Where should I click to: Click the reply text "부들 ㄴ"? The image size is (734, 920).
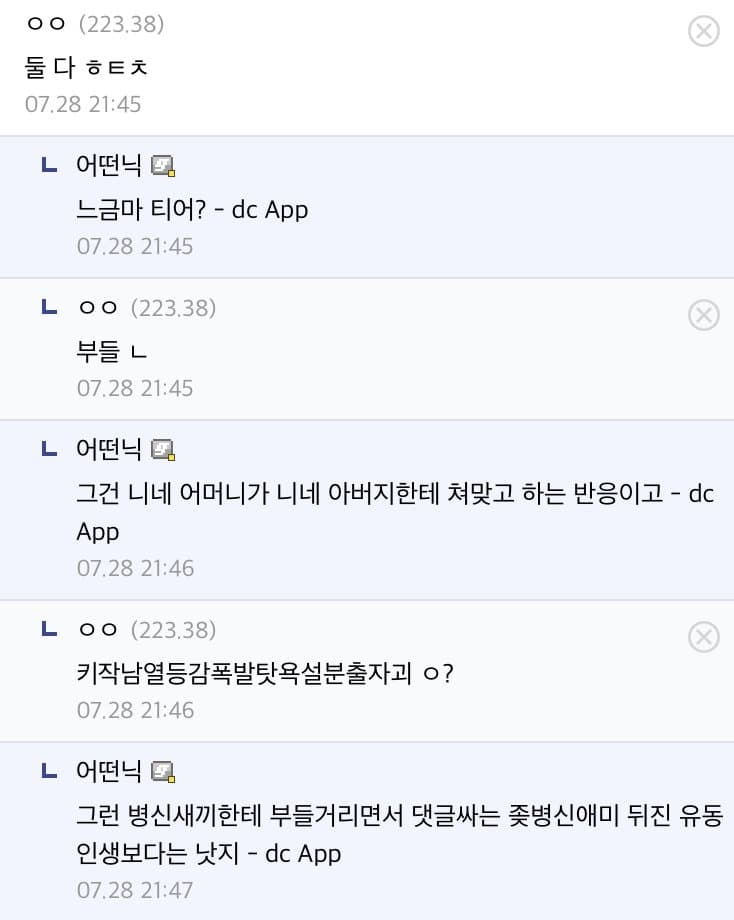(x=111, y=351)
